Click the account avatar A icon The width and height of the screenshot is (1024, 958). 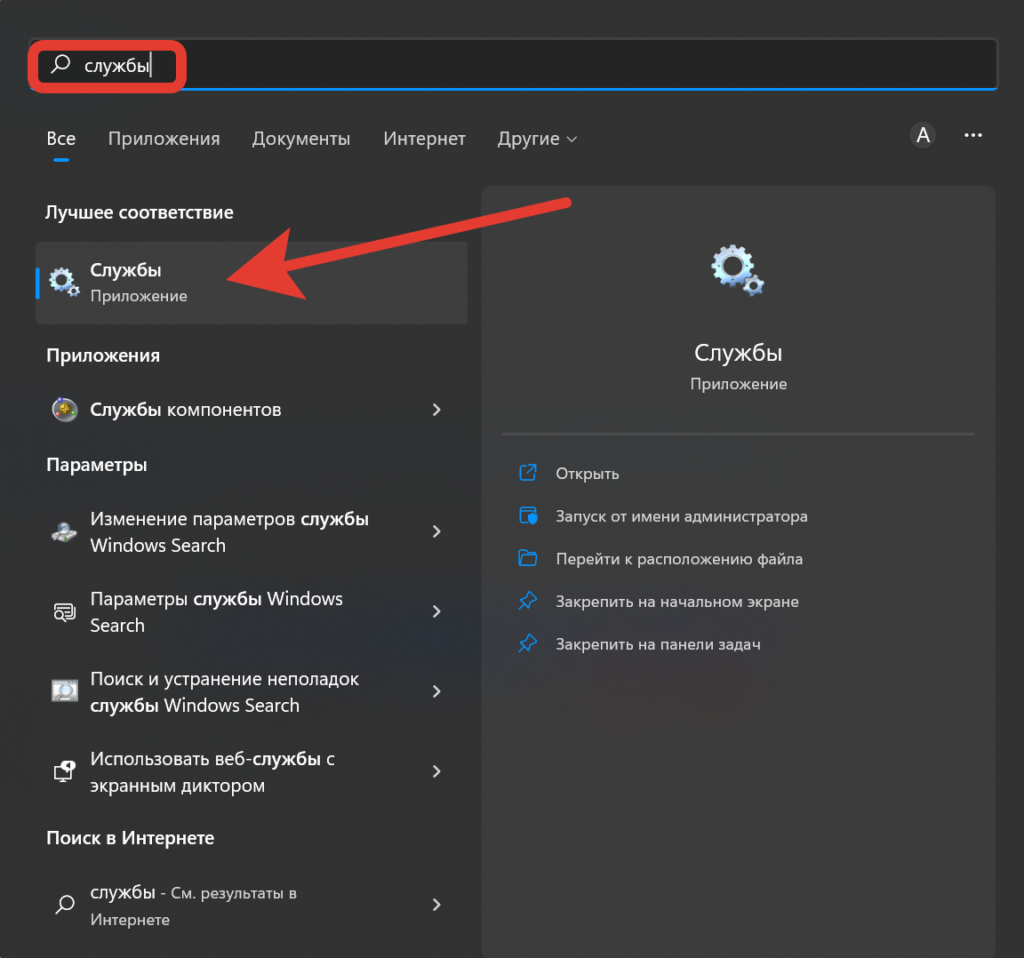922,135
